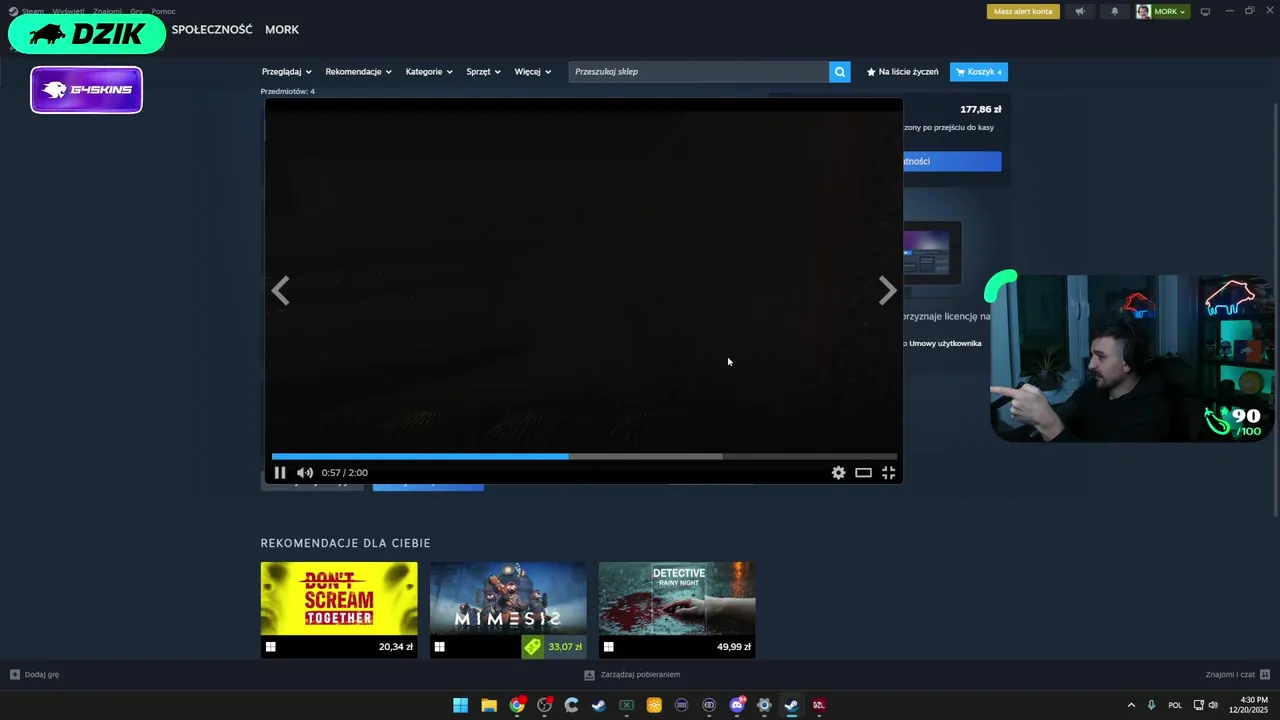Open the clock showing 4:30 PM
Screen dimensions: 1280x720
click(1248, 705)
